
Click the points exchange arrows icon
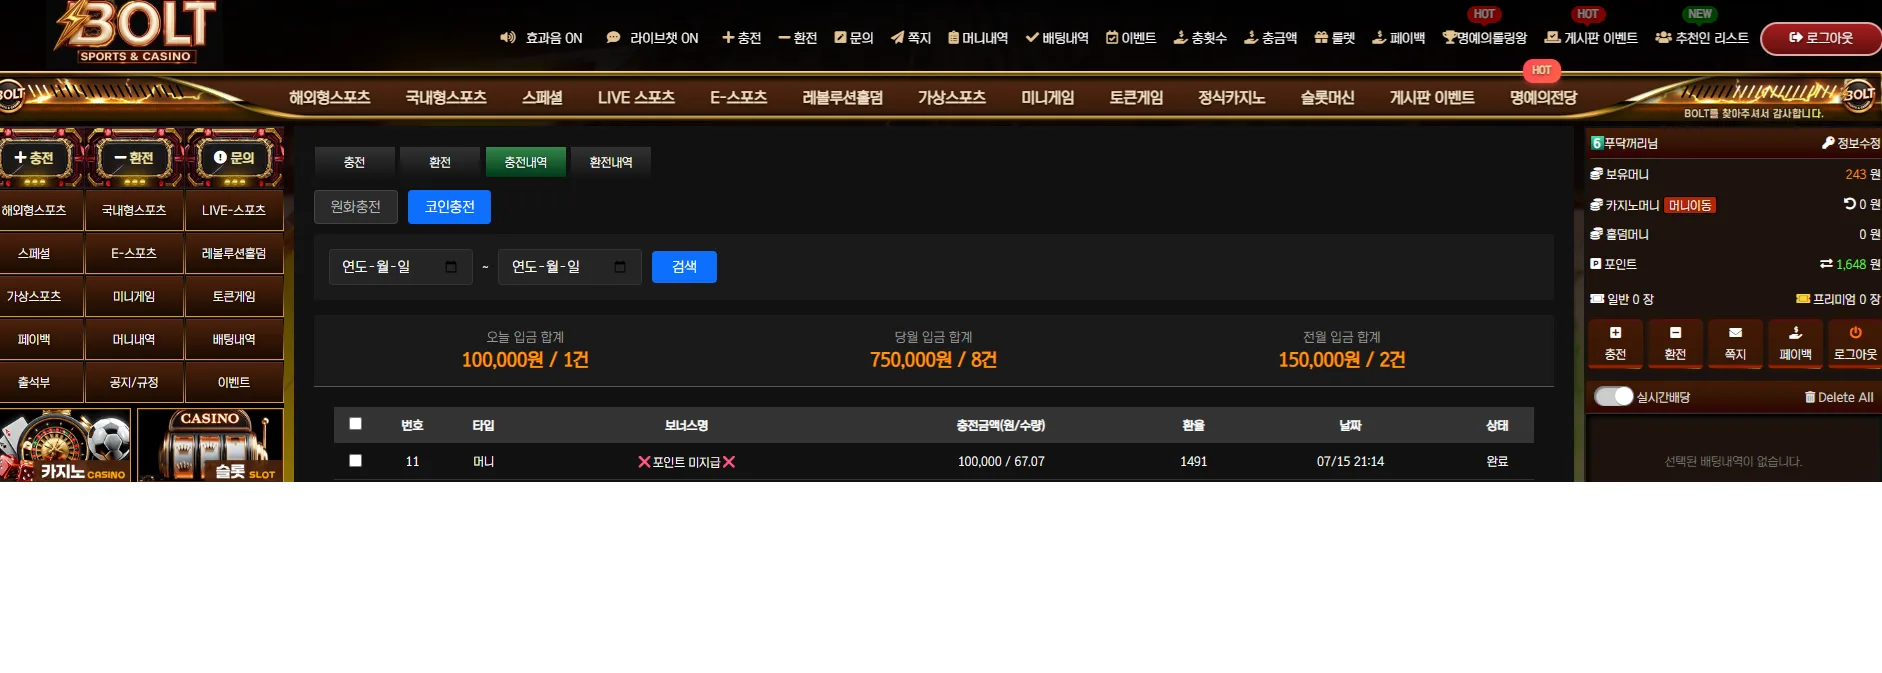(1826, 264)
